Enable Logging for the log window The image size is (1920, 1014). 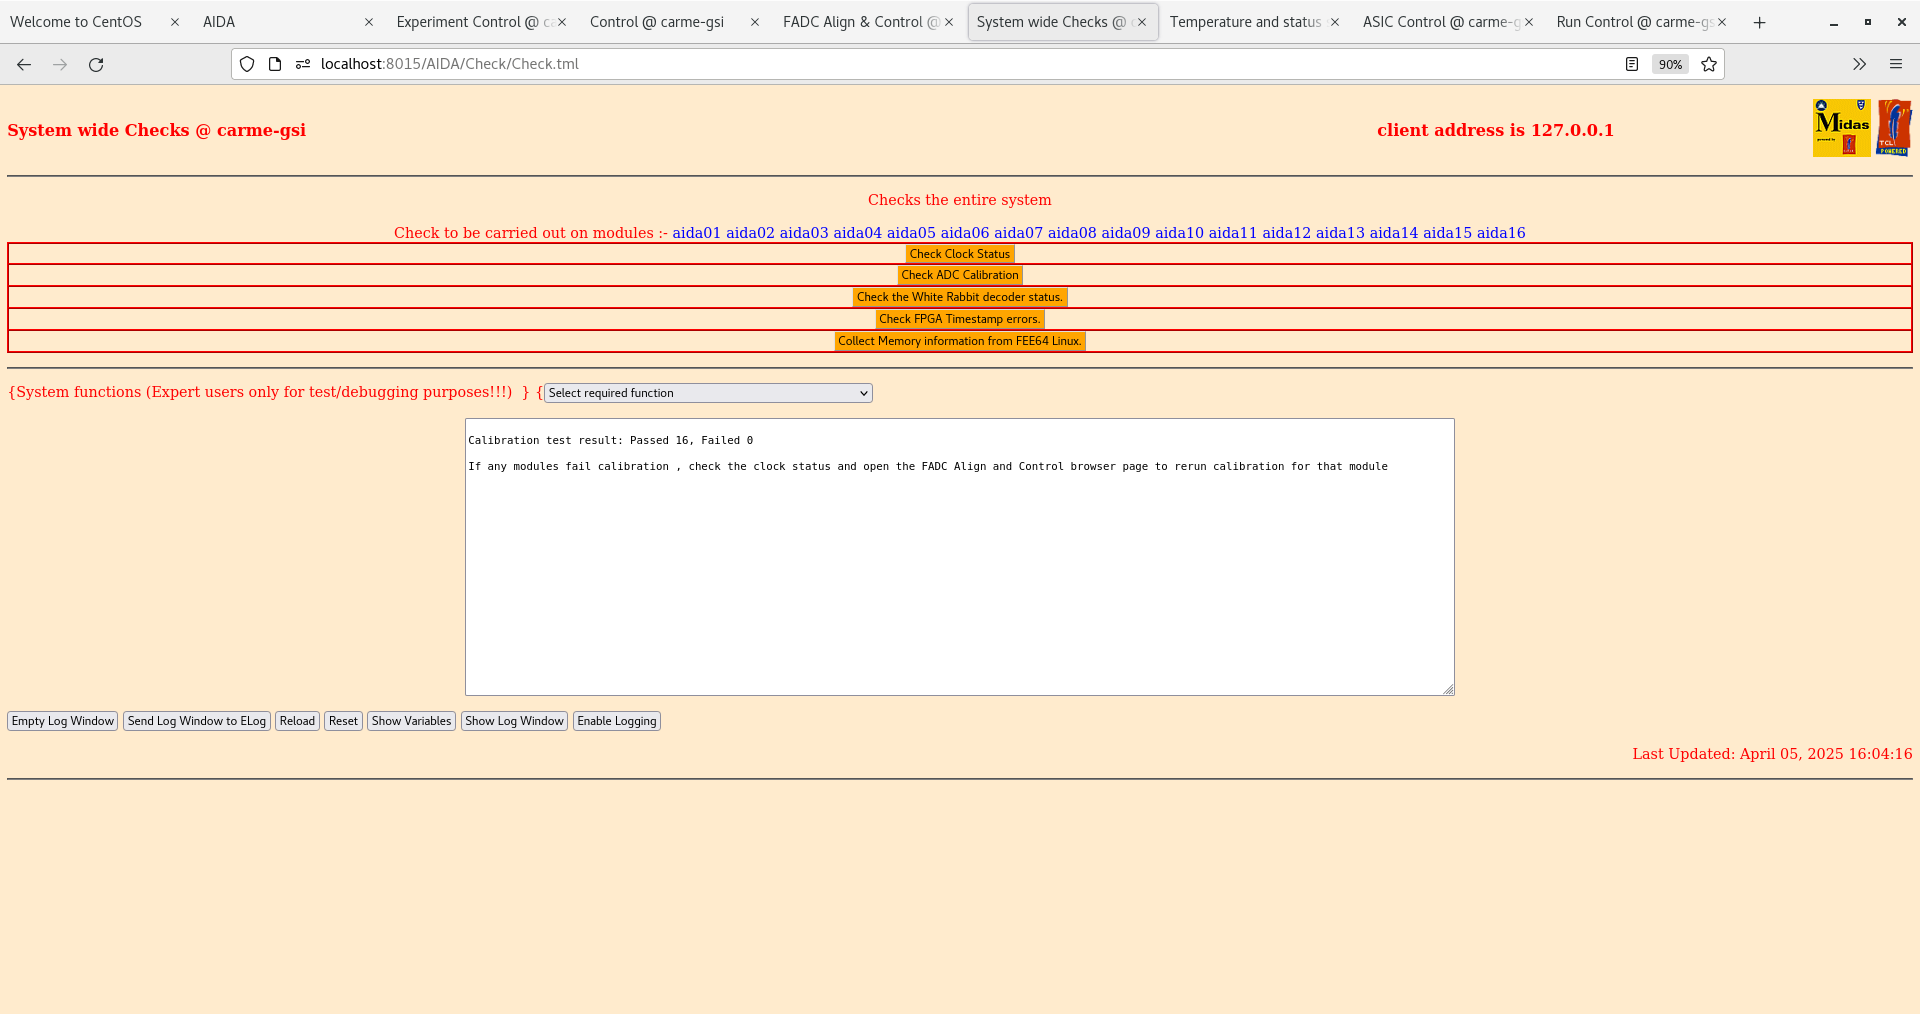point(616,720)
